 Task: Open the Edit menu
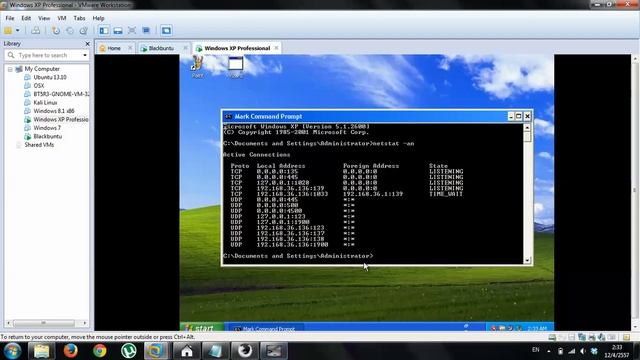[x=26, y=18]
